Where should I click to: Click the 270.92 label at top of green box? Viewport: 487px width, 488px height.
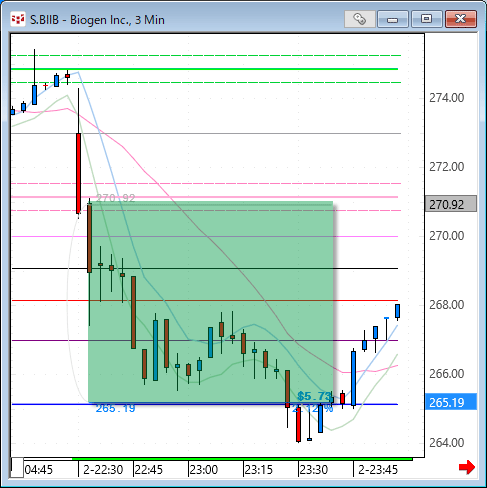pyautogui.click(x=116, y=198)
